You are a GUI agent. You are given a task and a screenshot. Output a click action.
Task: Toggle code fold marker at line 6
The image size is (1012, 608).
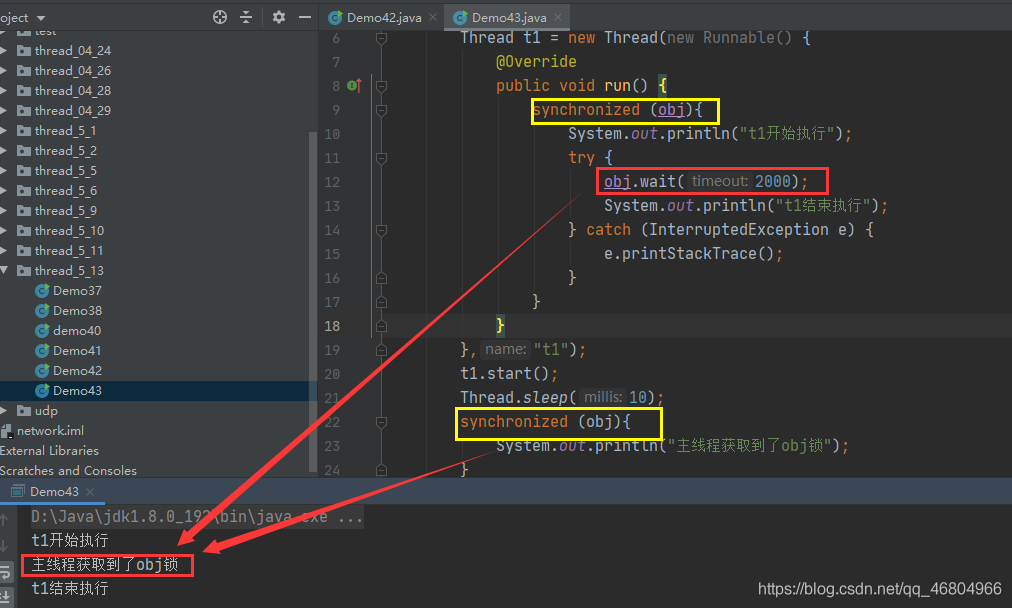[381, 39]
